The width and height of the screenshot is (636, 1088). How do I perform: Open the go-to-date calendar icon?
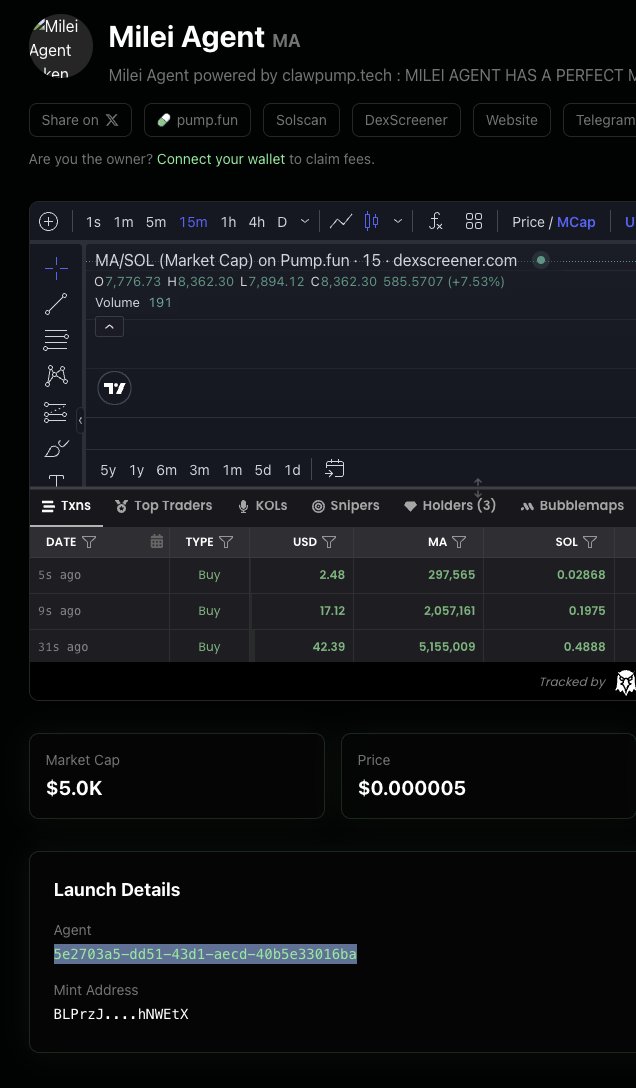click(x=335, y=470)
